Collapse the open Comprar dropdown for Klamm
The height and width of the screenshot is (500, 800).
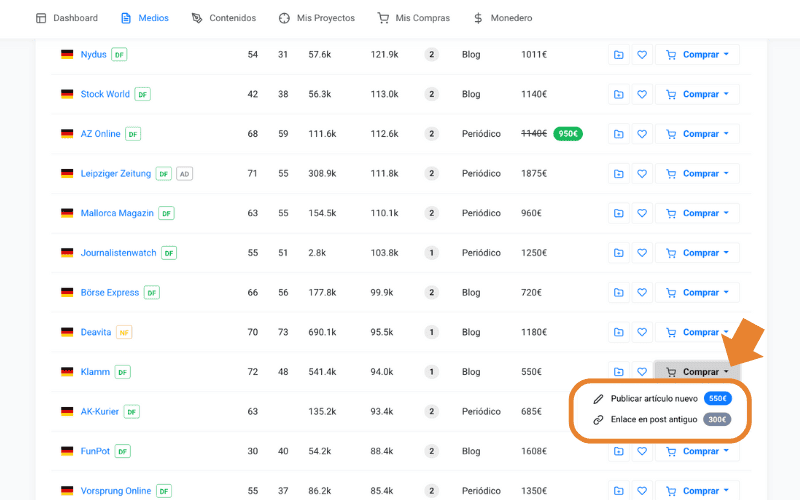pyautogui.click(x=697, y=372)
